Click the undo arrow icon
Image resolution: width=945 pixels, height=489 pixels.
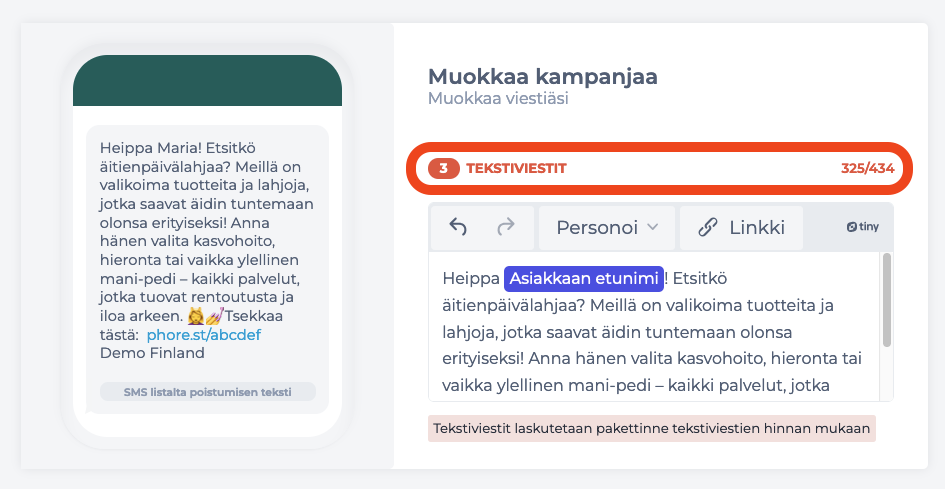click(458, 227)
